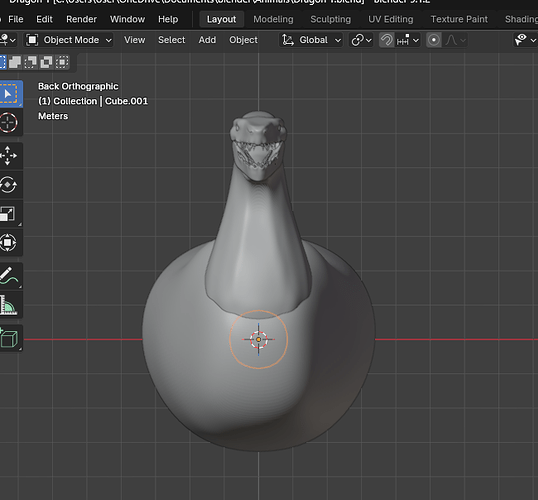
Task: Choose Subtract selection mode icon
Action: pyautogui.click(x=31, y=62)
